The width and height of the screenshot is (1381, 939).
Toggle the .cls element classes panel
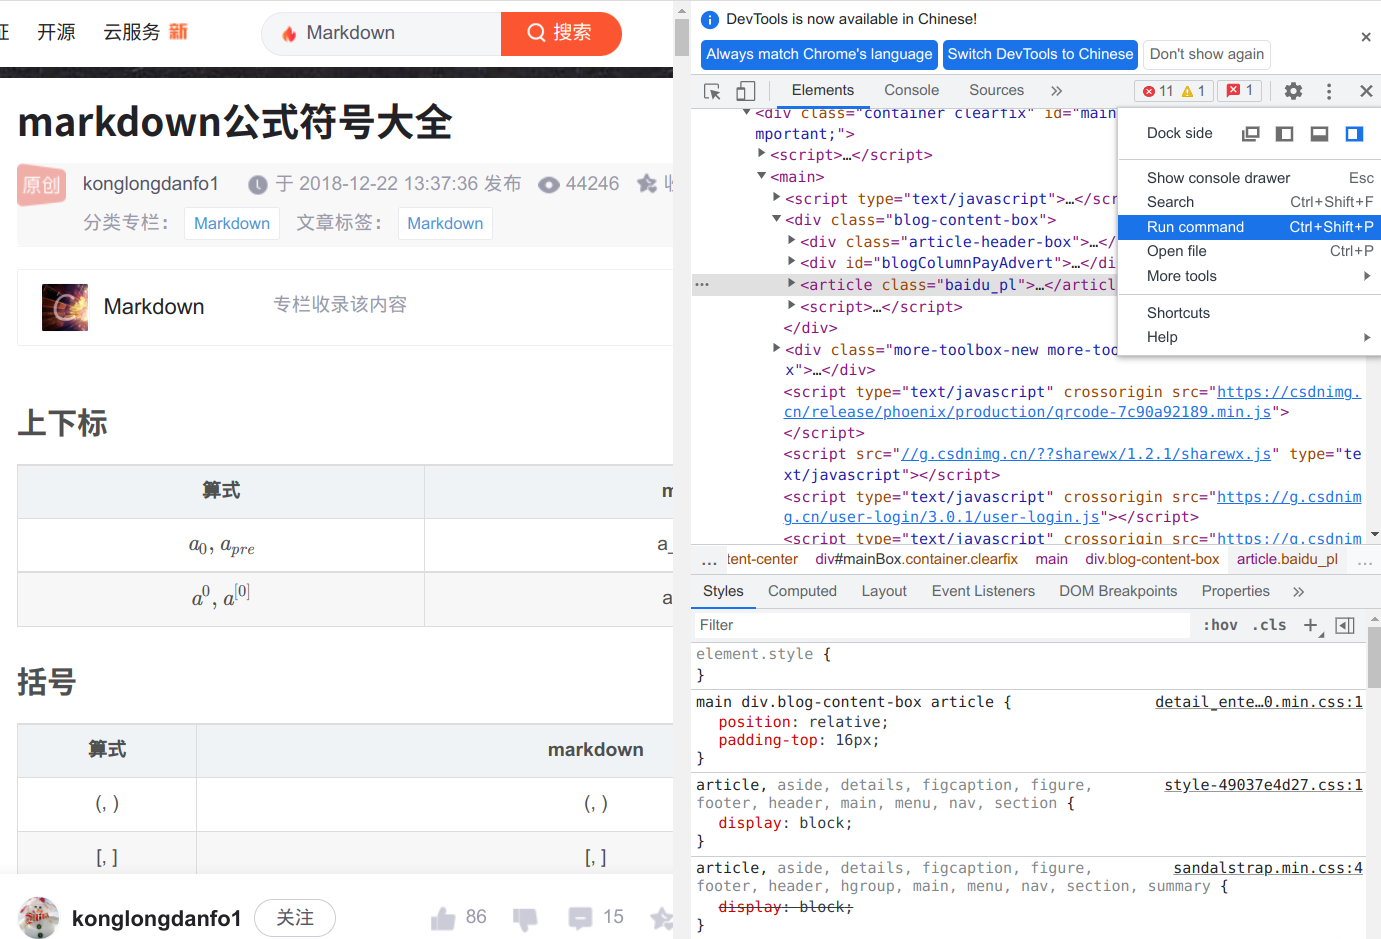[1270, 625]
